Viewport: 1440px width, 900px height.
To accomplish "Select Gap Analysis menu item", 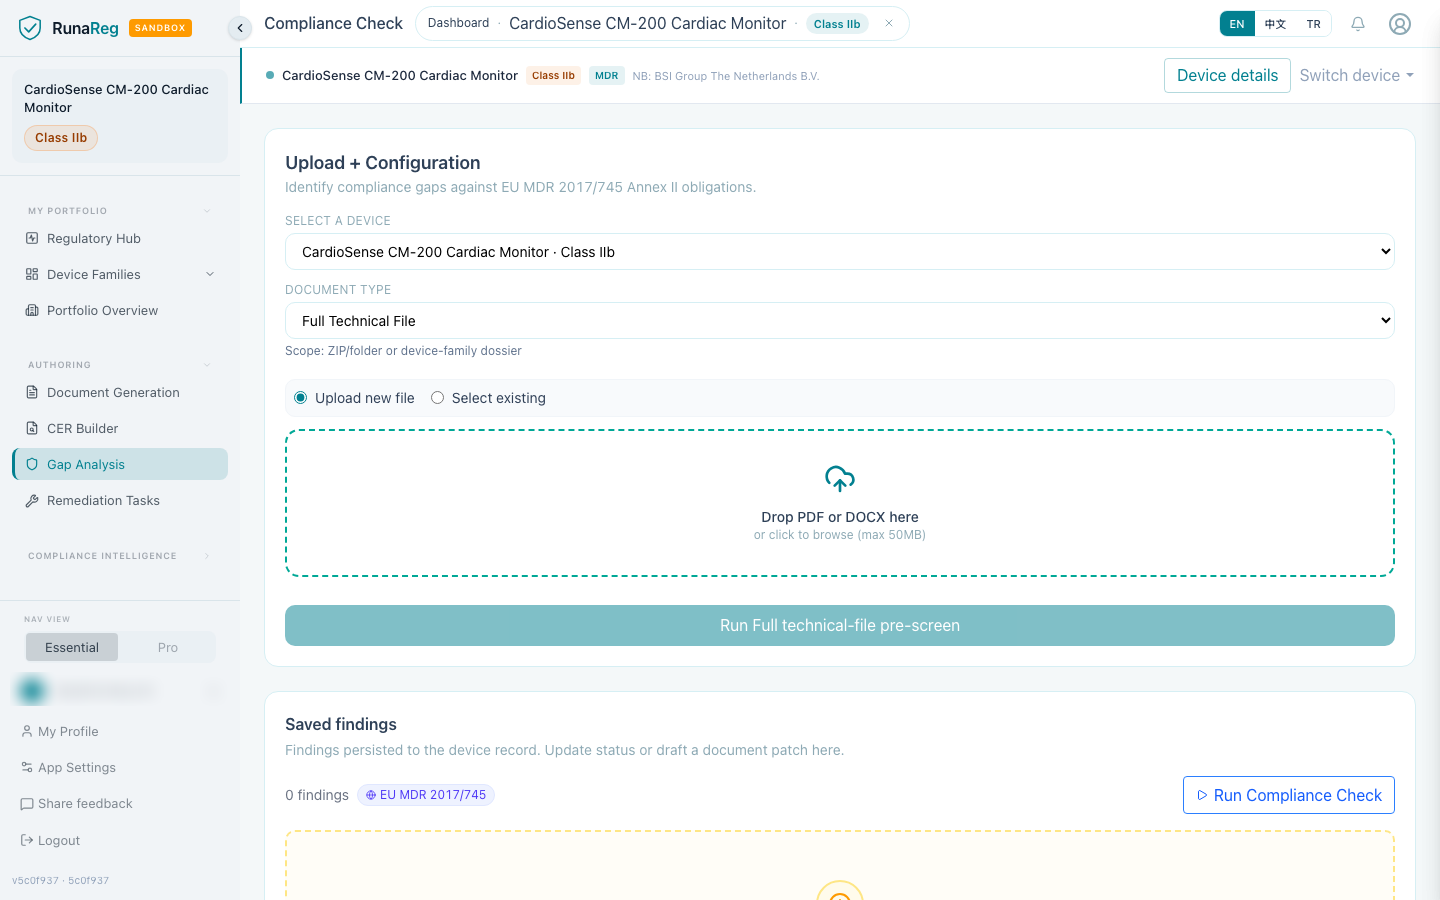I will tap(120, 464).
